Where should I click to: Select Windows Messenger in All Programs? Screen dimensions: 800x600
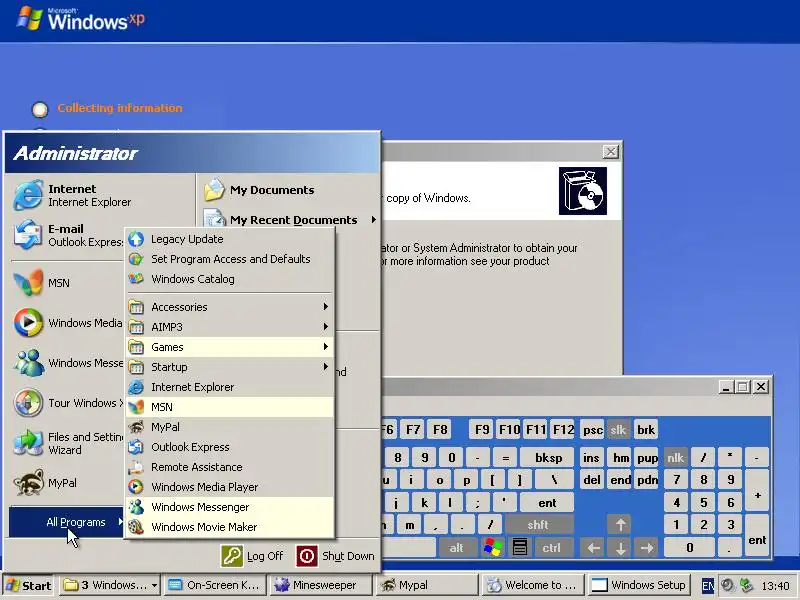pos(230,507)
